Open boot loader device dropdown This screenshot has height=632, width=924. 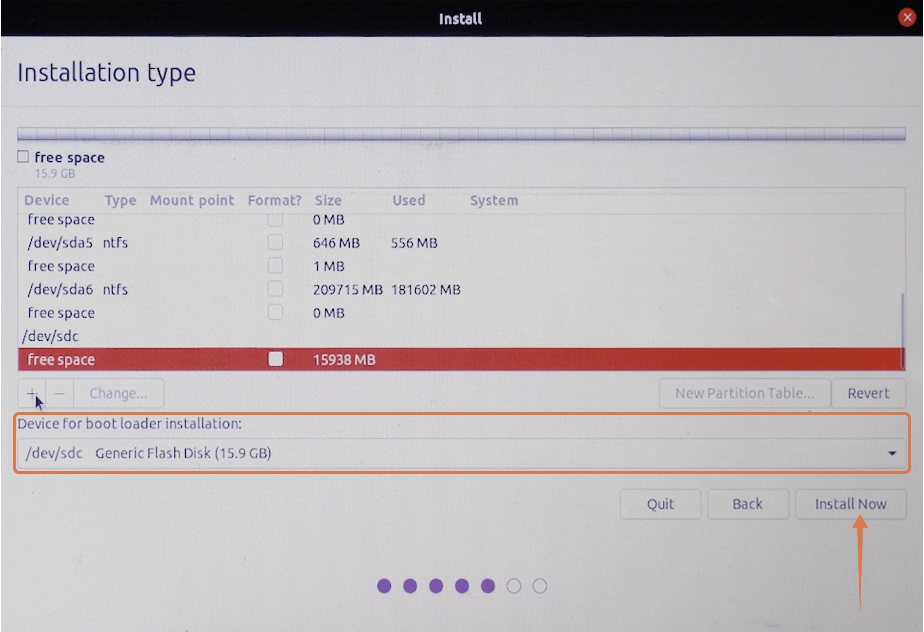pyautogui.click(x=461, y=453)
